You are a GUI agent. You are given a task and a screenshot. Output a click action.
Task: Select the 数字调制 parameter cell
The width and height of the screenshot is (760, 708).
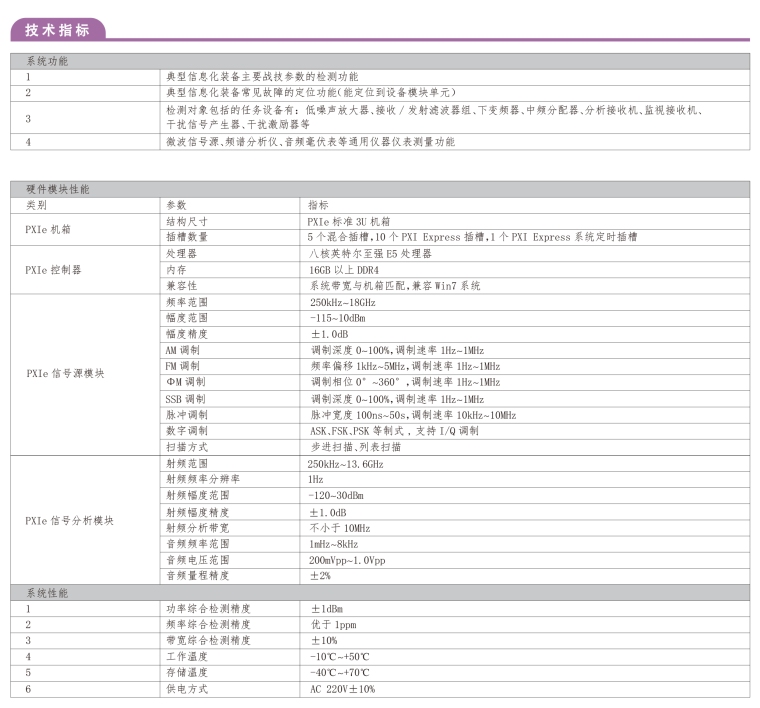click(x=186, y=431)
